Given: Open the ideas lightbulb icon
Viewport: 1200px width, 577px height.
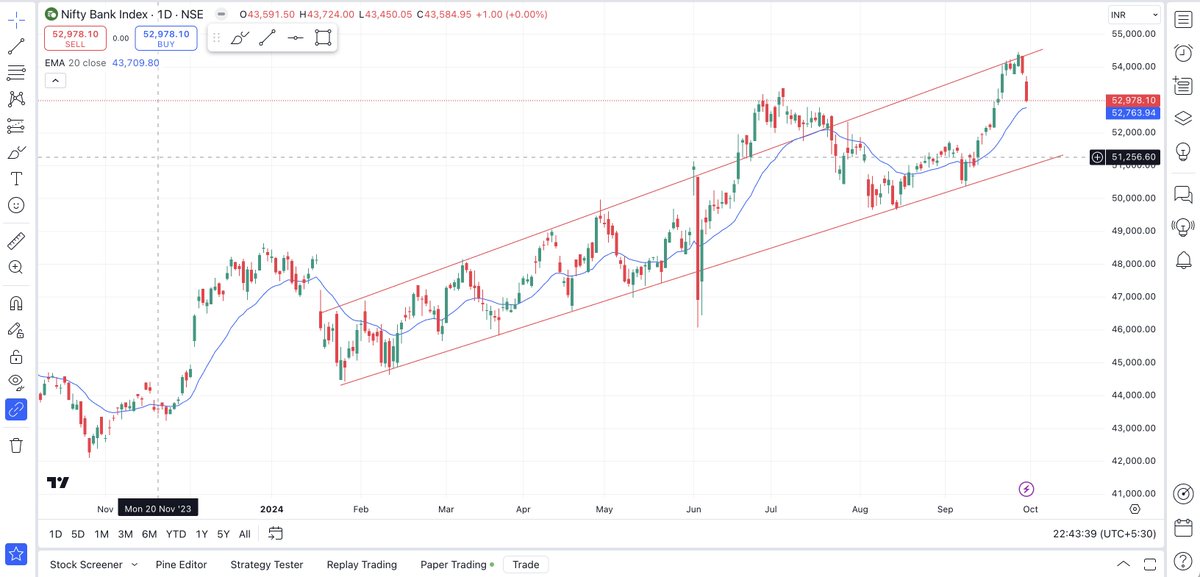Looking at the screenshot, I should [x=1183, y=150].
